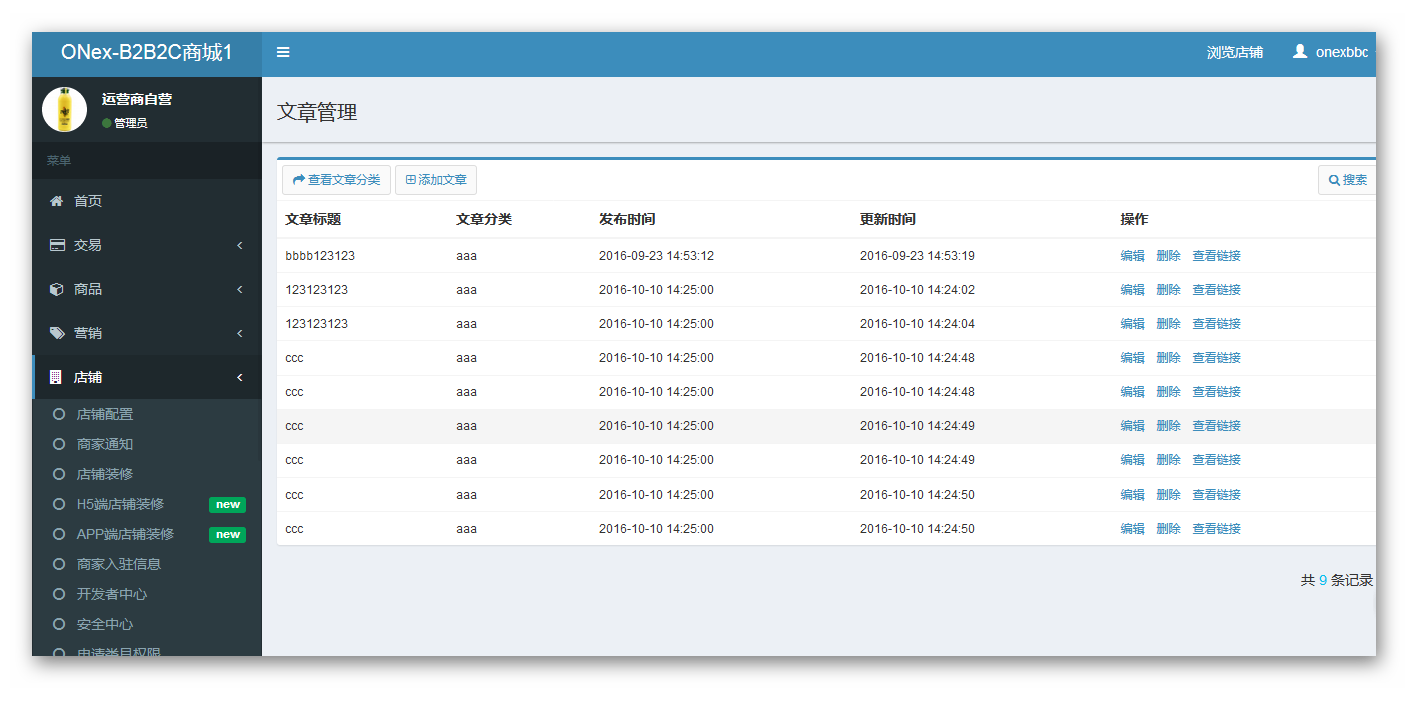Click 编辑 for the bbbb123123 article
Viewport: 1408px width, 705px height.
[1132, 256]
